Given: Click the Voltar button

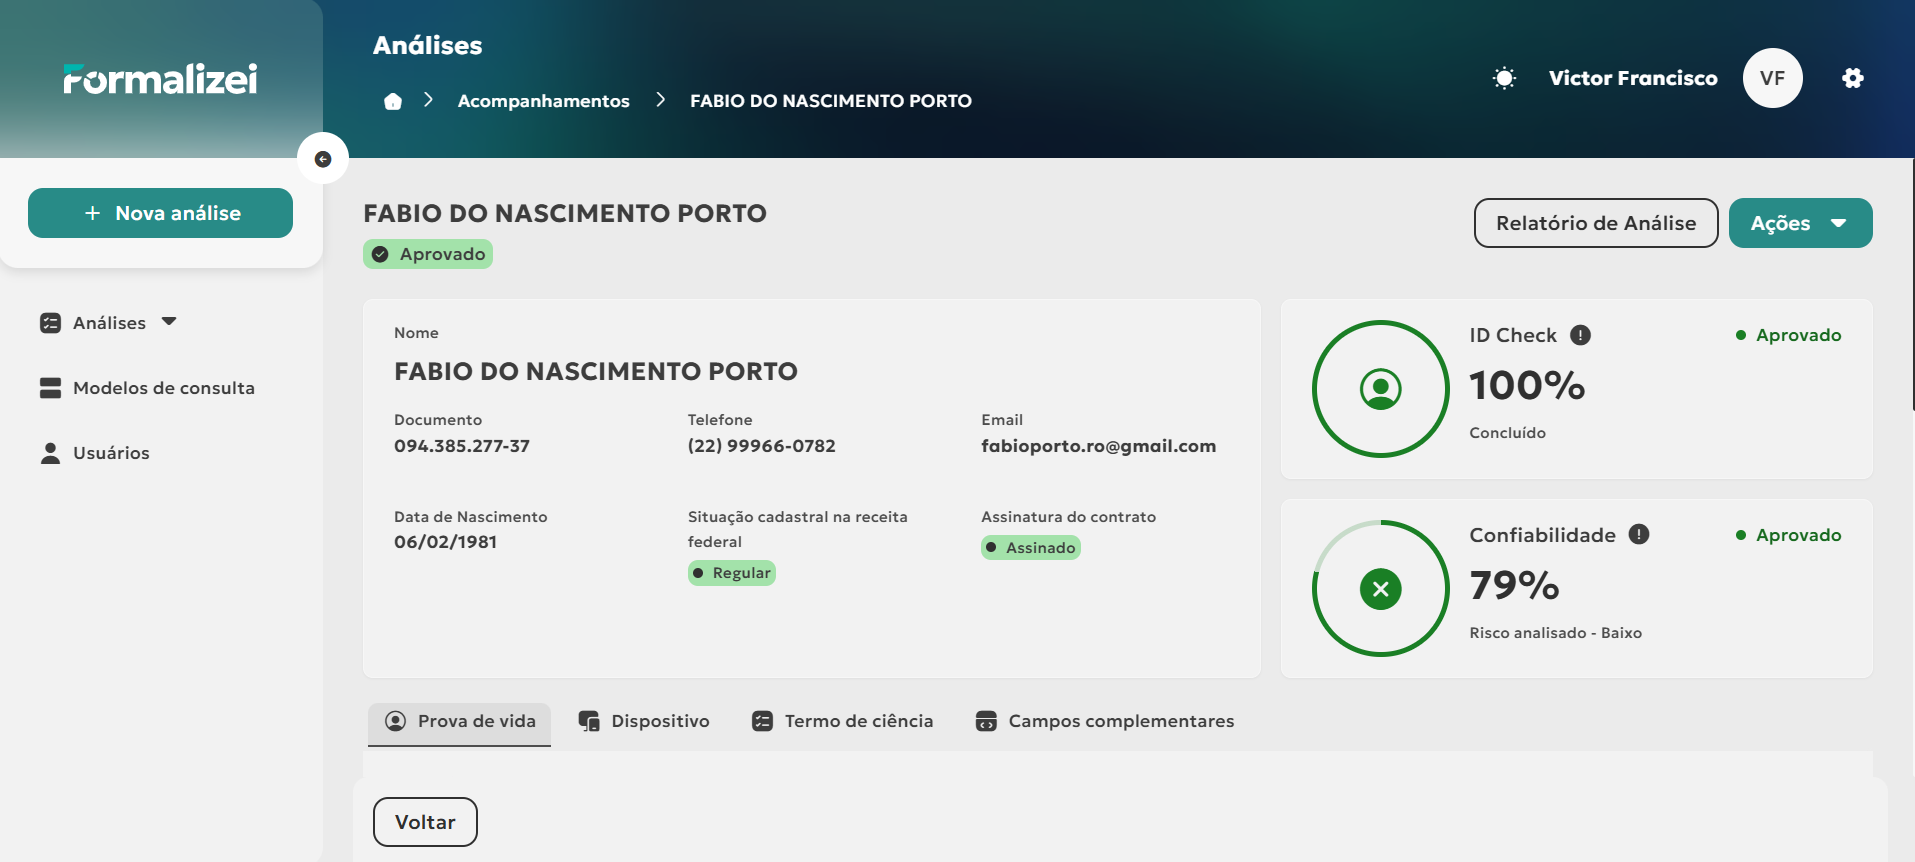Looking at the screenshot, I should [x=425, y=822].
